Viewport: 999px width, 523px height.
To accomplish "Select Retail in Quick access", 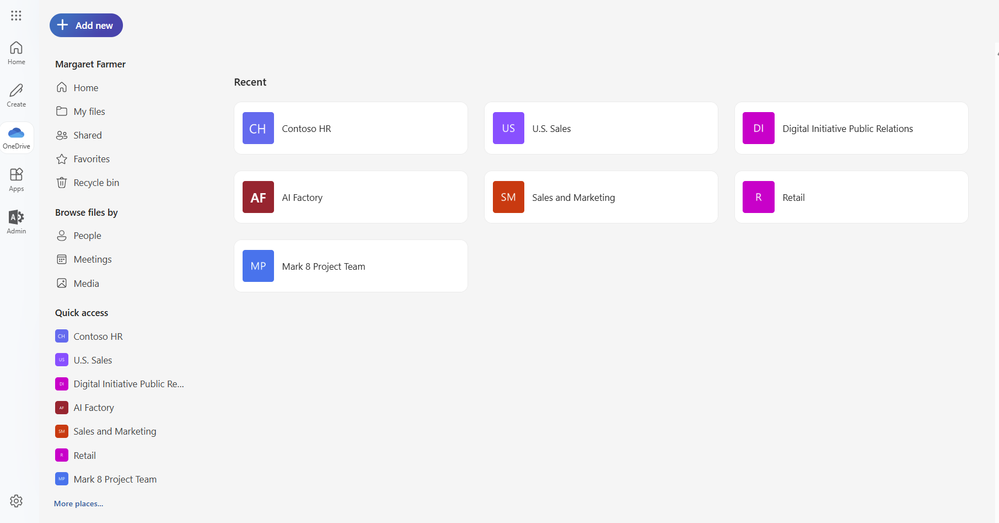I will coord(84,455).
